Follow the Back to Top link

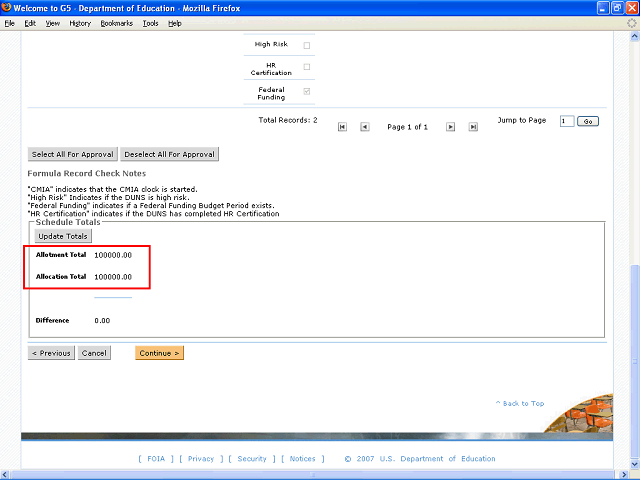pyautogui.click(x=520, y=403)
